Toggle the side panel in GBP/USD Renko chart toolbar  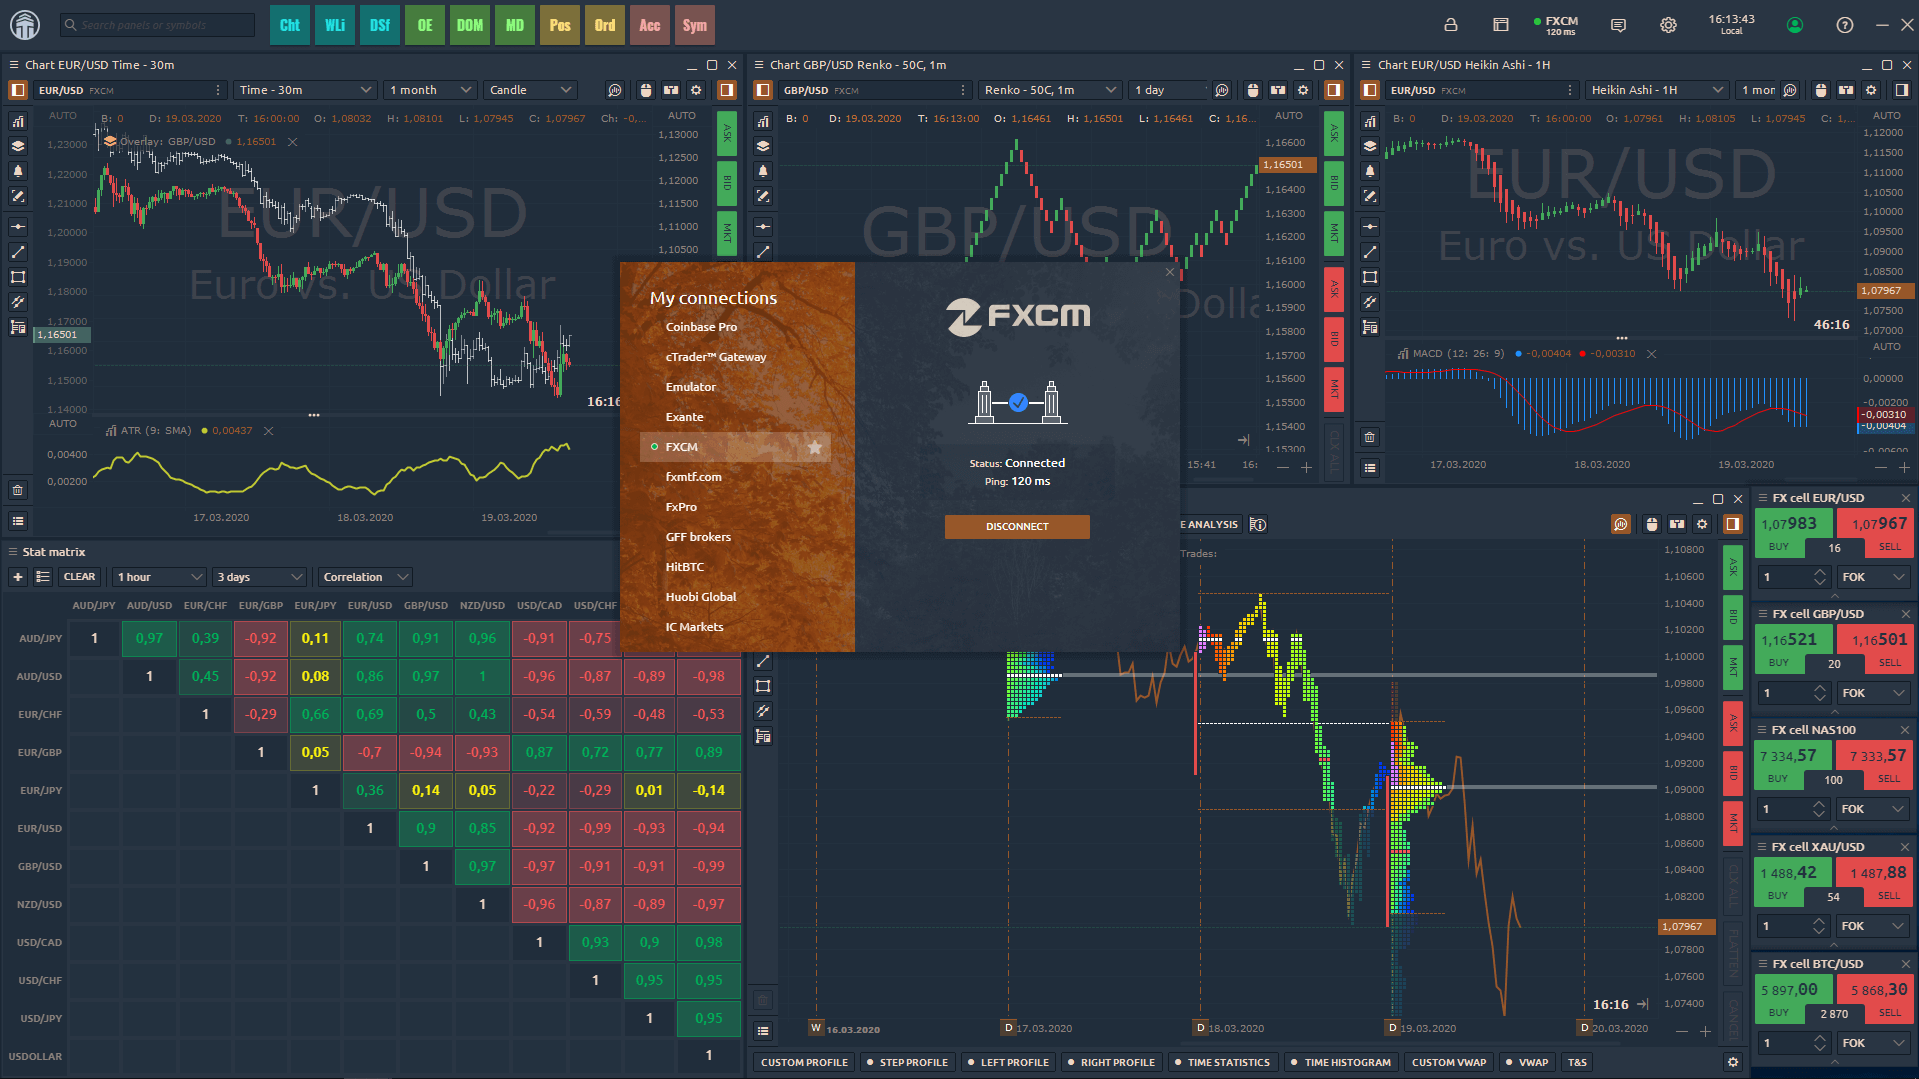tap(1334, 90)
